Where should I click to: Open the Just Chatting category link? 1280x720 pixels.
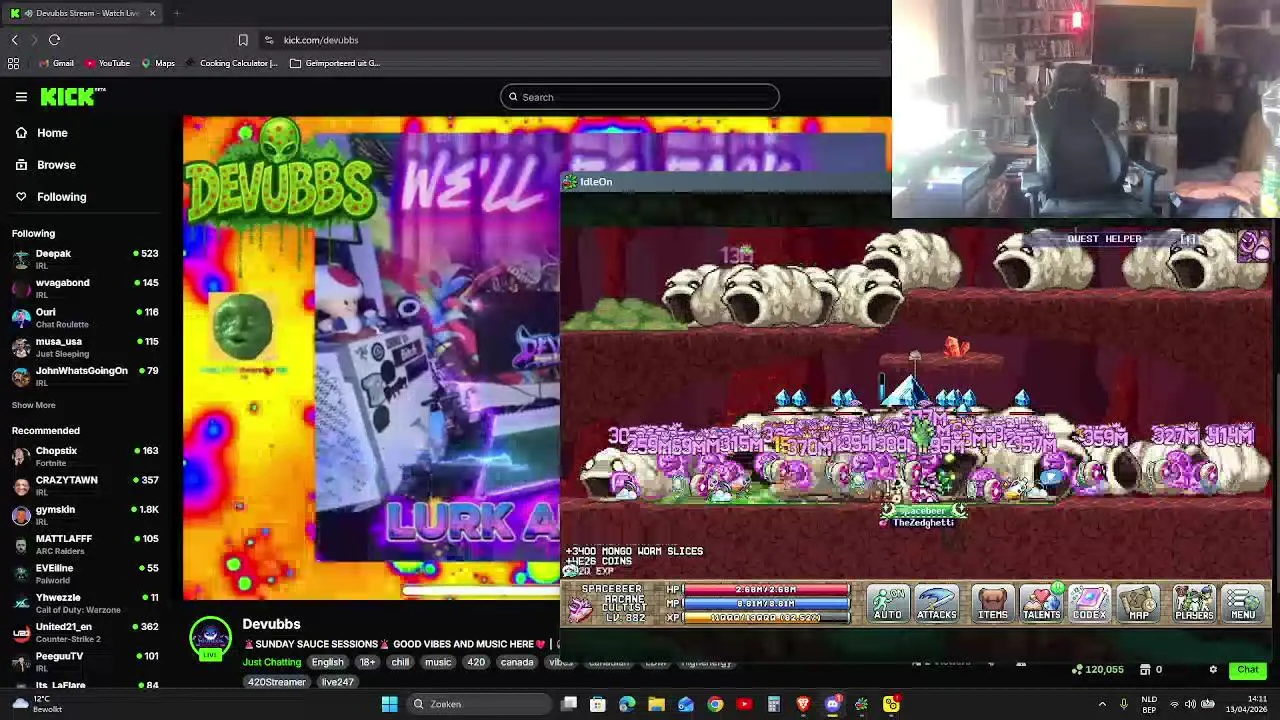[x=271, y=662]
